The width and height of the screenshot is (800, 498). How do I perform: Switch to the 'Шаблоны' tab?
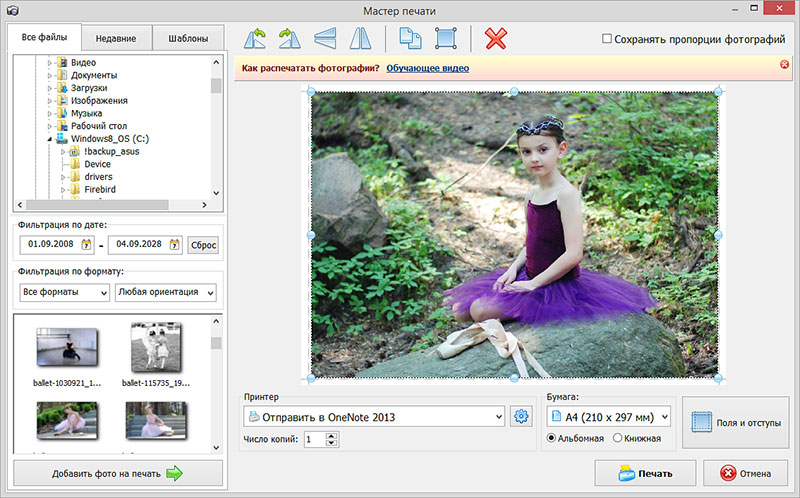(x=188, y=39)
